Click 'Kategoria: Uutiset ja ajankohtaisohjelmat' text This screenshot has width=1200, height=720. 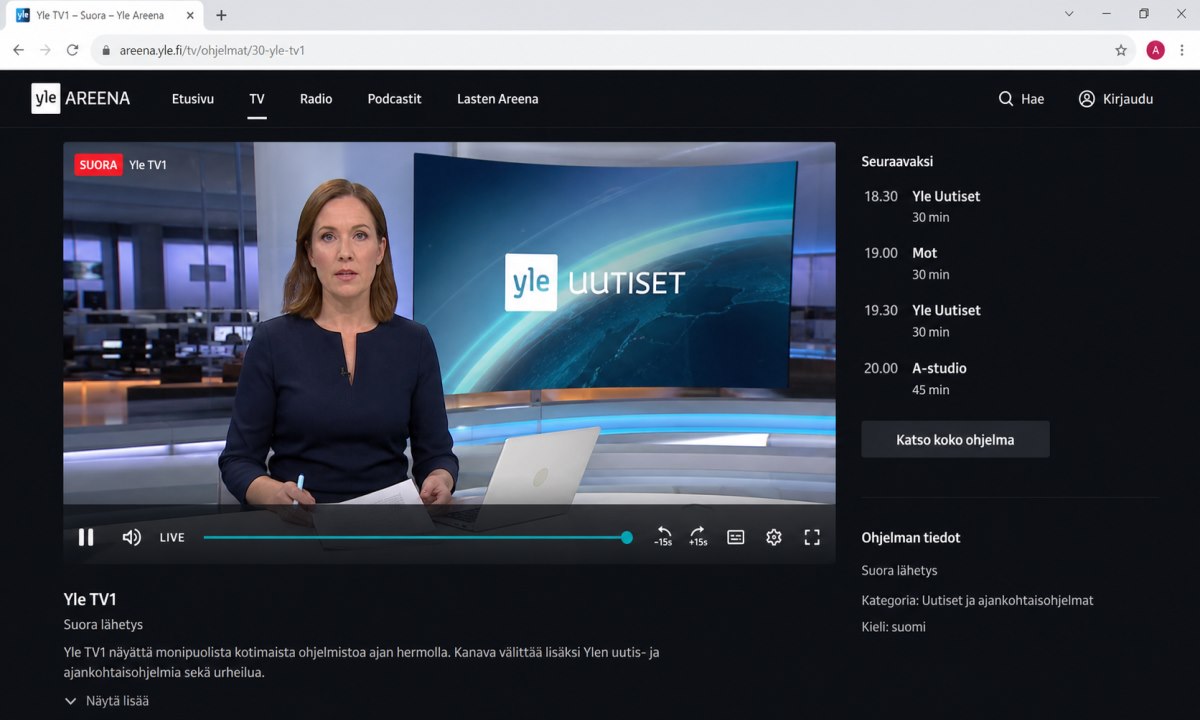[977, 601]
